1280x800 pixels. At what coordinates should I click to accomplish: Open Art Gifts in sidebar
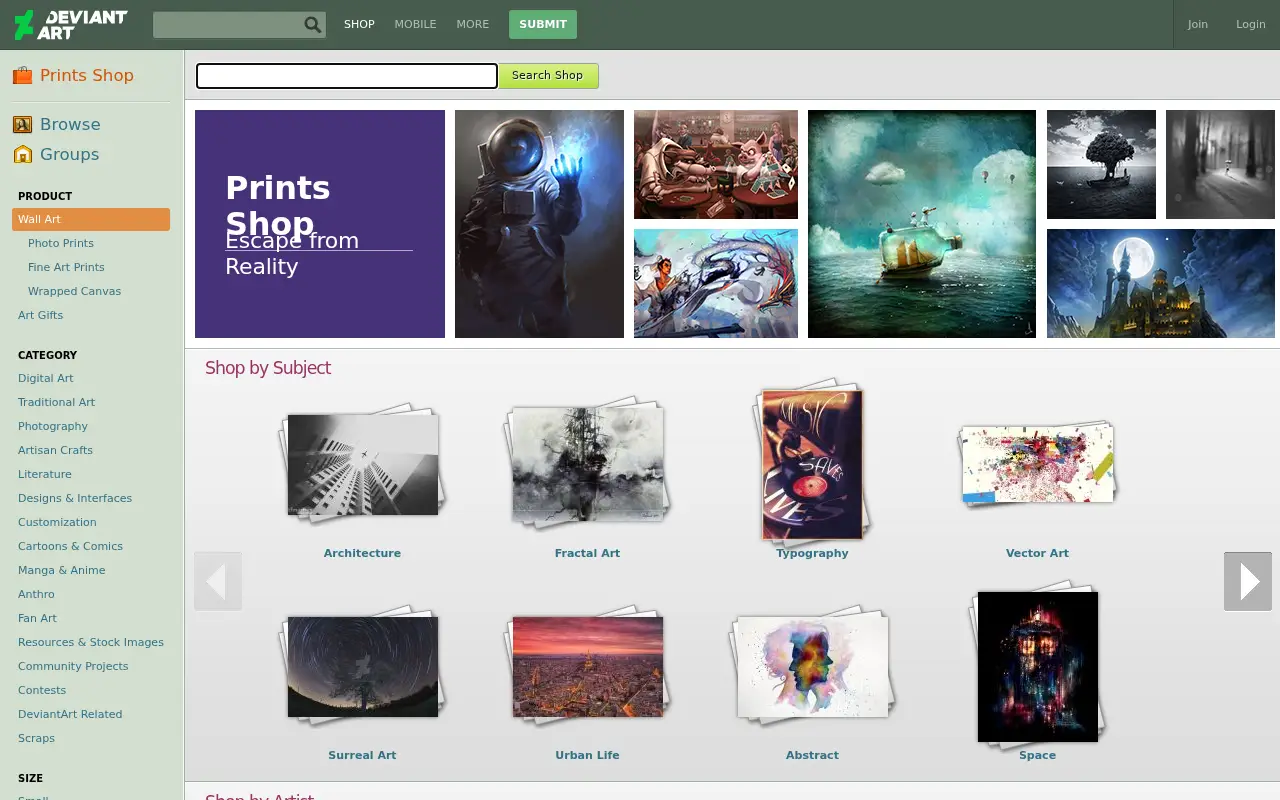[40, 315]
